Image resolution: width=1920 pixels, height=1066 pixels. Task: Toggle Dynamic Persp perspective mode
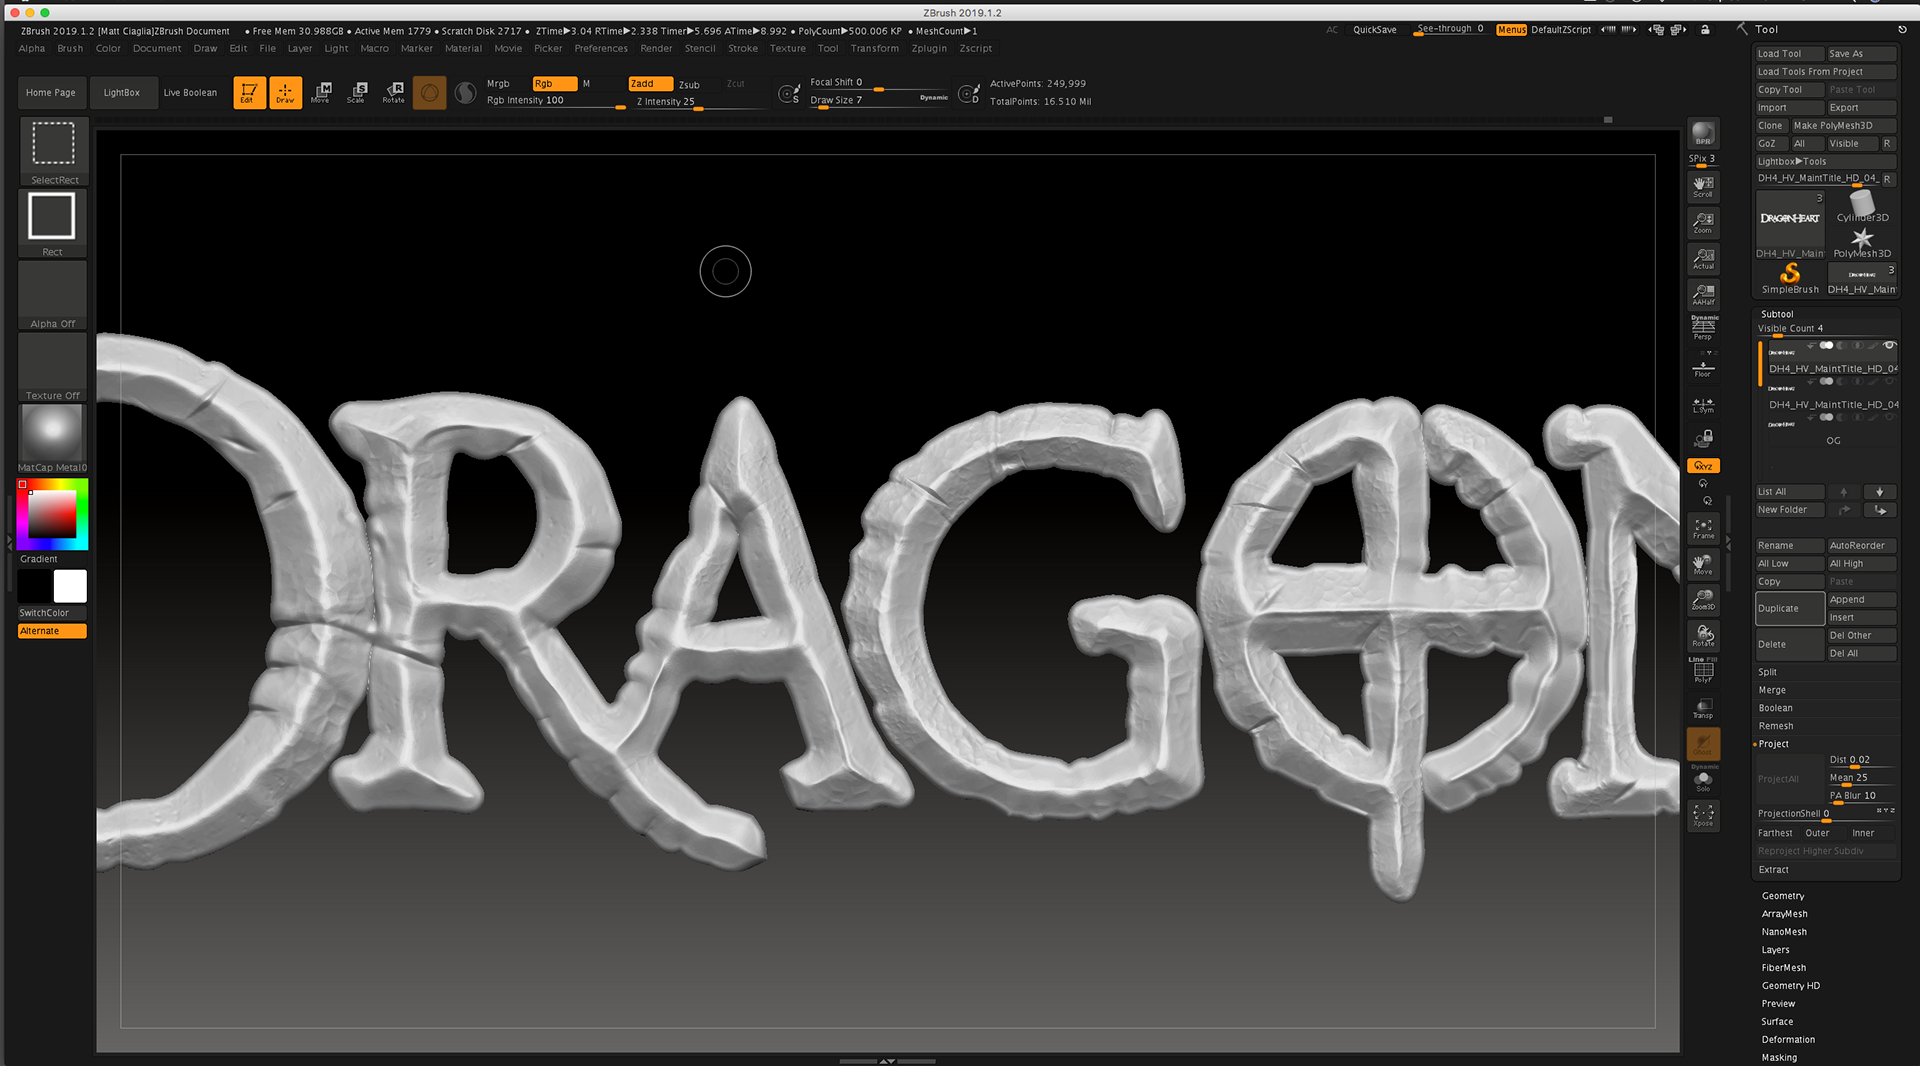[1703, 328]
